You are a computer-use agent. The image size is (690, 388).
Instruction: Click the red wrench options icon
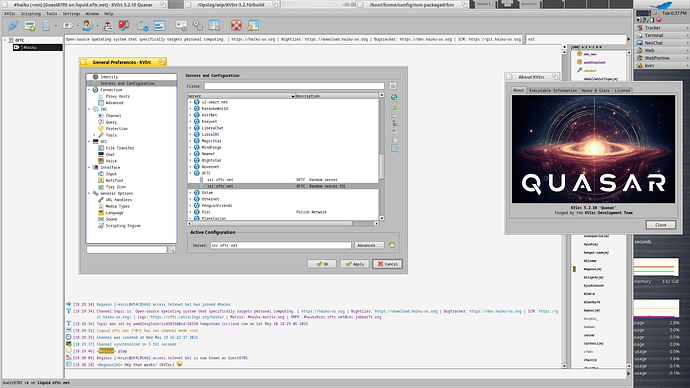pyautogui.click(x=124, y=26)
